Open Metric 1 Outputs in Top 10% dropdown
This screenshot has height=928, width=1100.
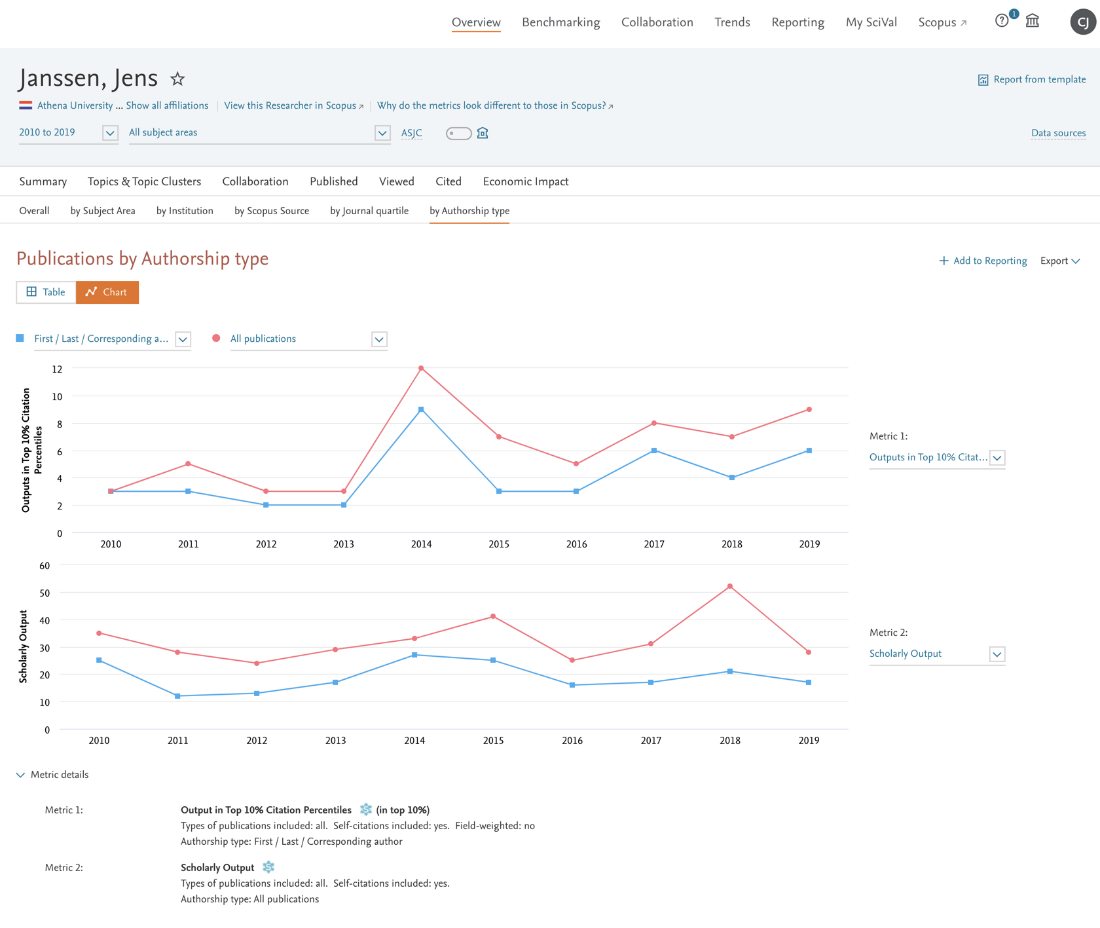[x=937, y=457]
